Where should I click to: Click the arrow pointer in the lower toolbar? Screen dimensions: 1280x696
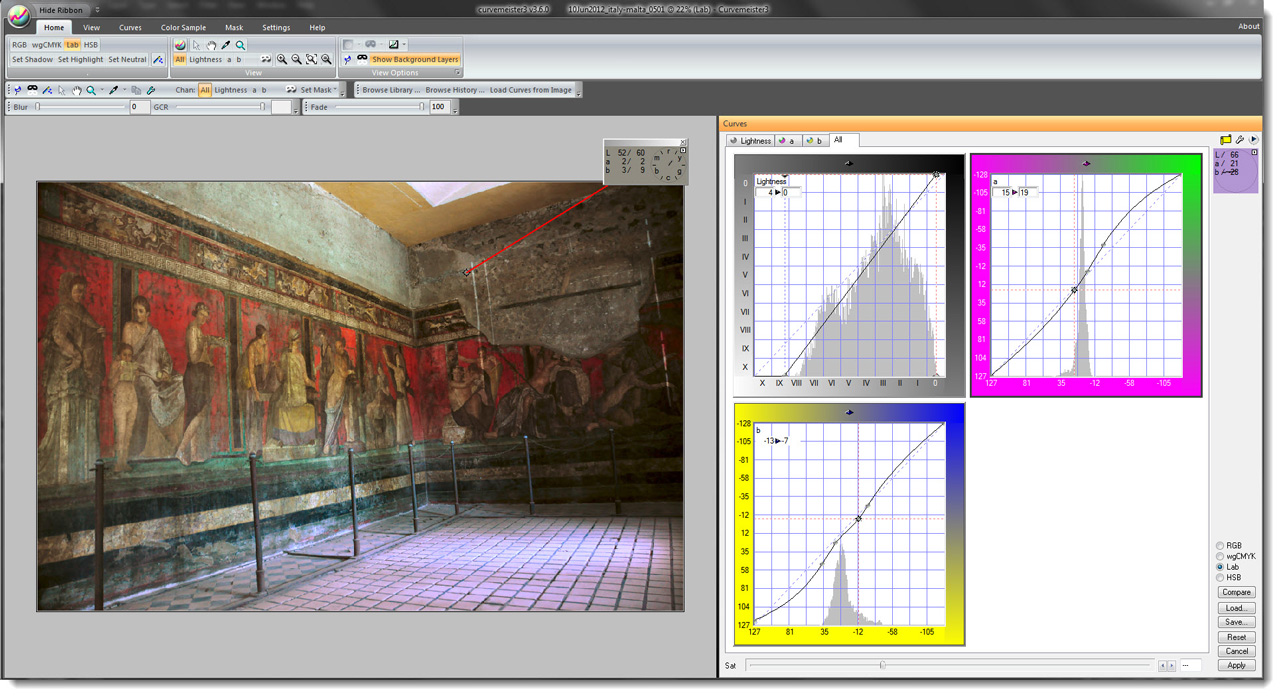[62, 90]
